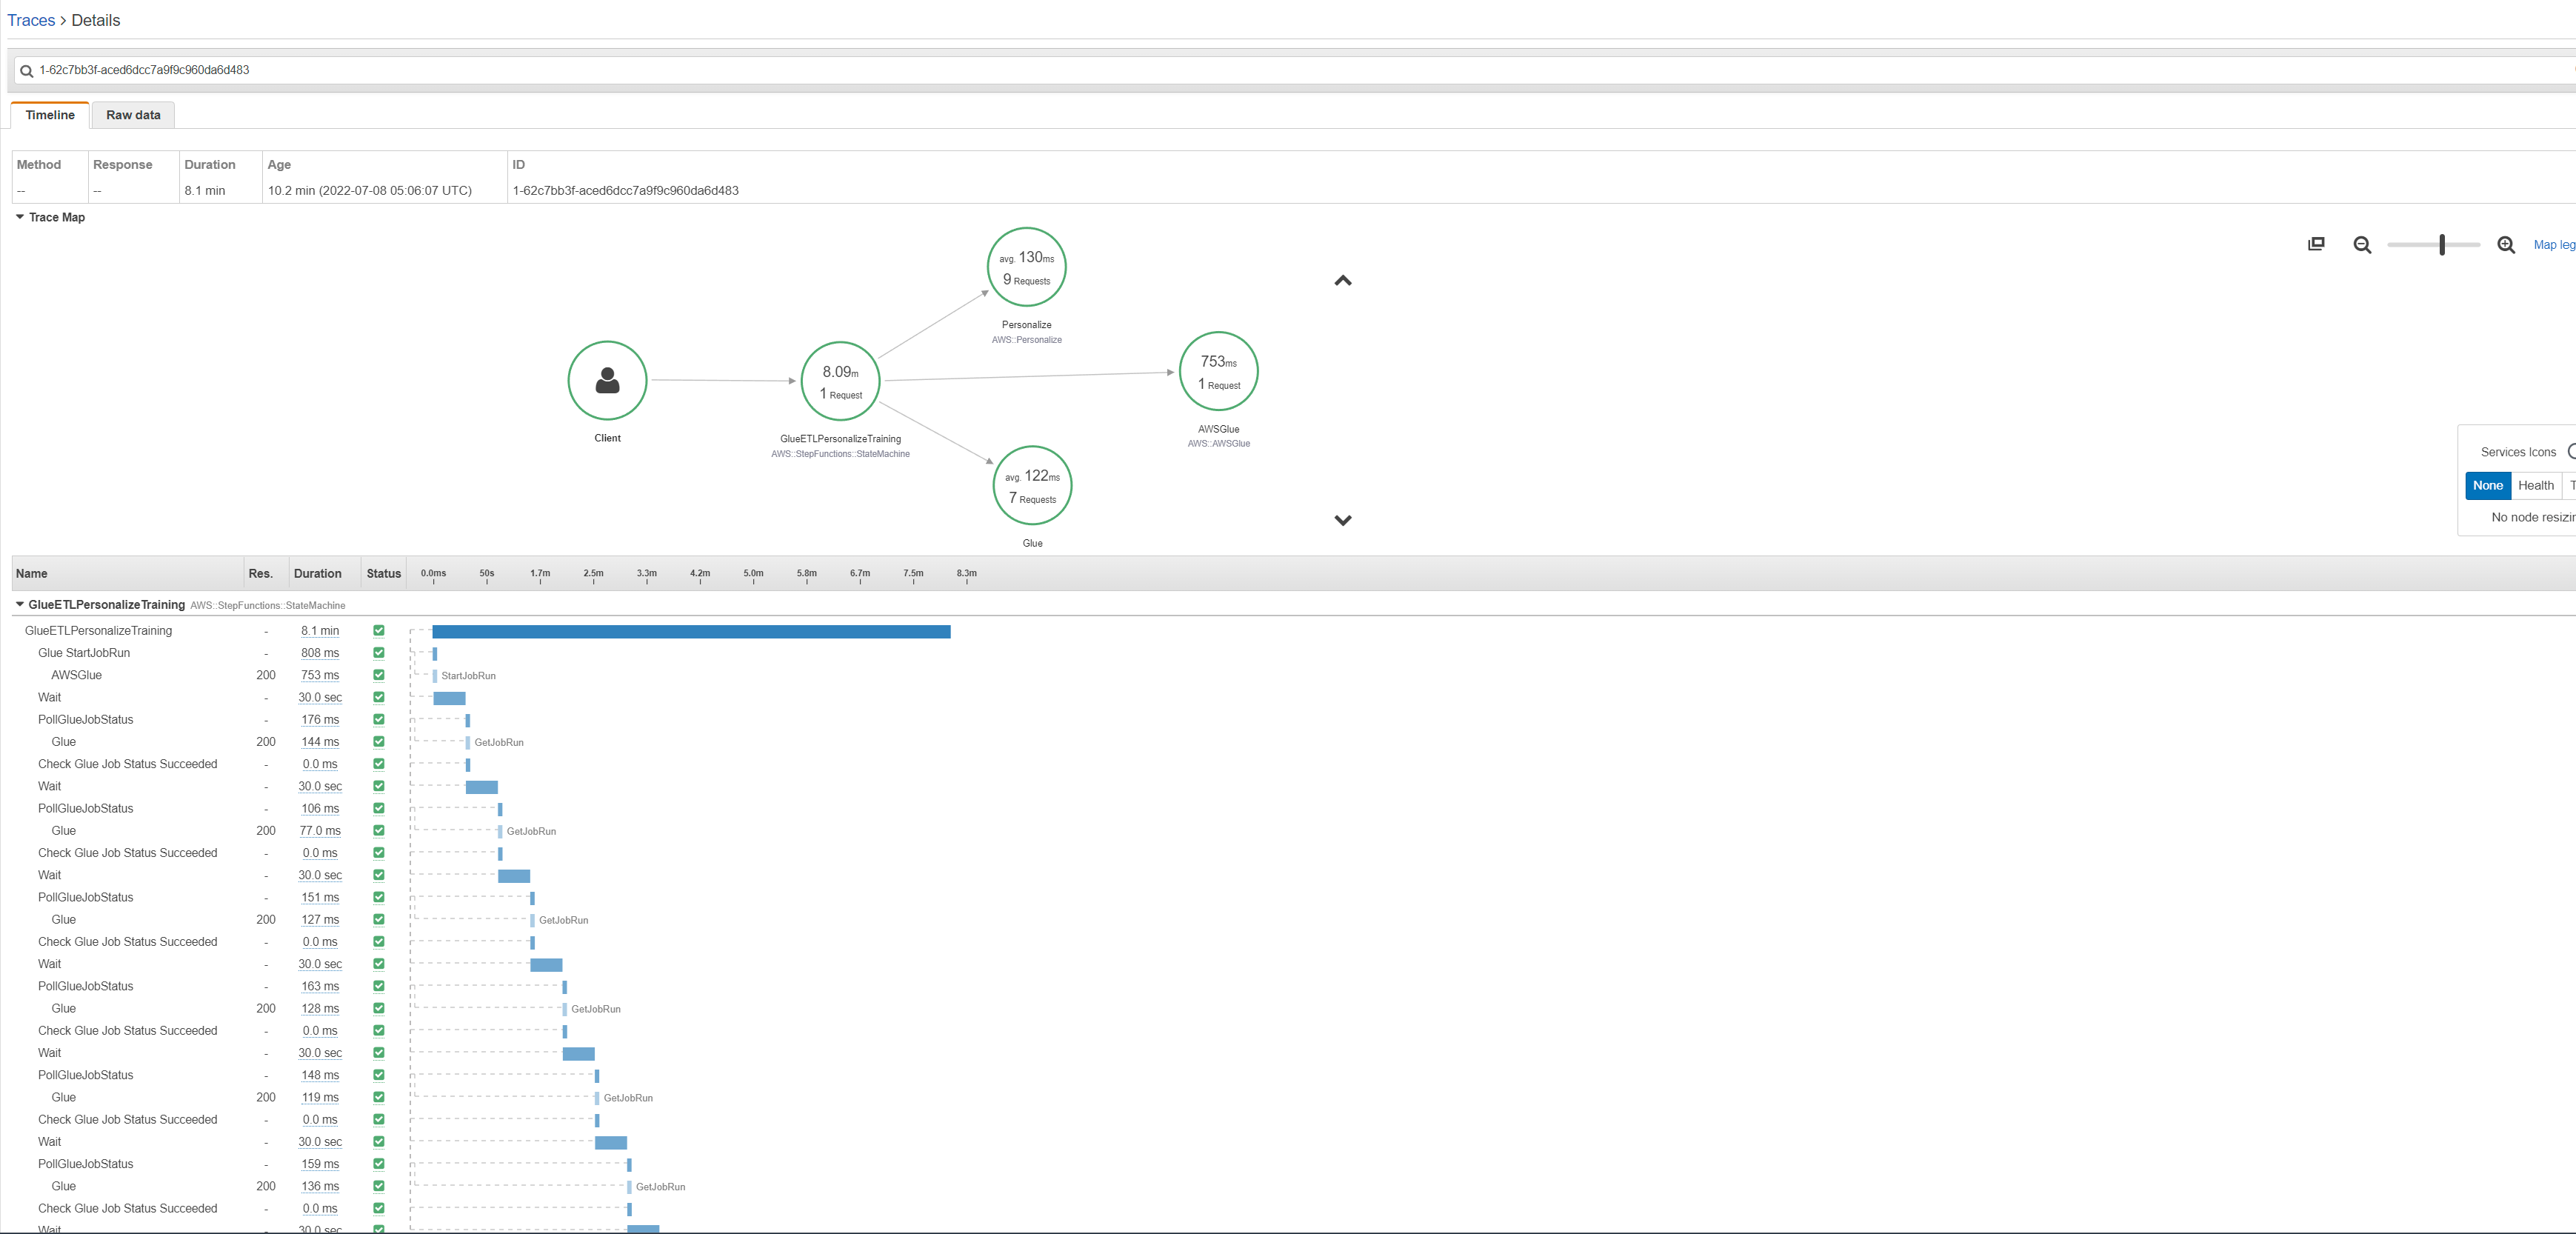Open the 8.1 min duration link
2576x1234 pixels.
point(320,631)
